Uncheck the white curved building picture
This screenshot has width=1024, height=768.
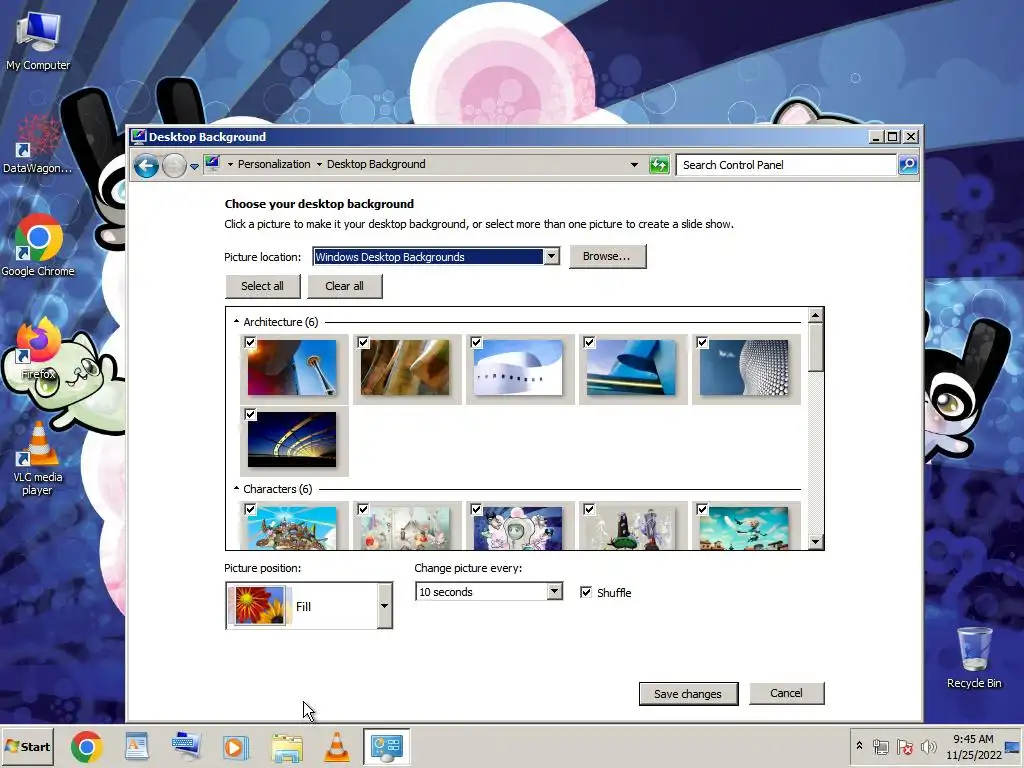(x=476, y=342)
